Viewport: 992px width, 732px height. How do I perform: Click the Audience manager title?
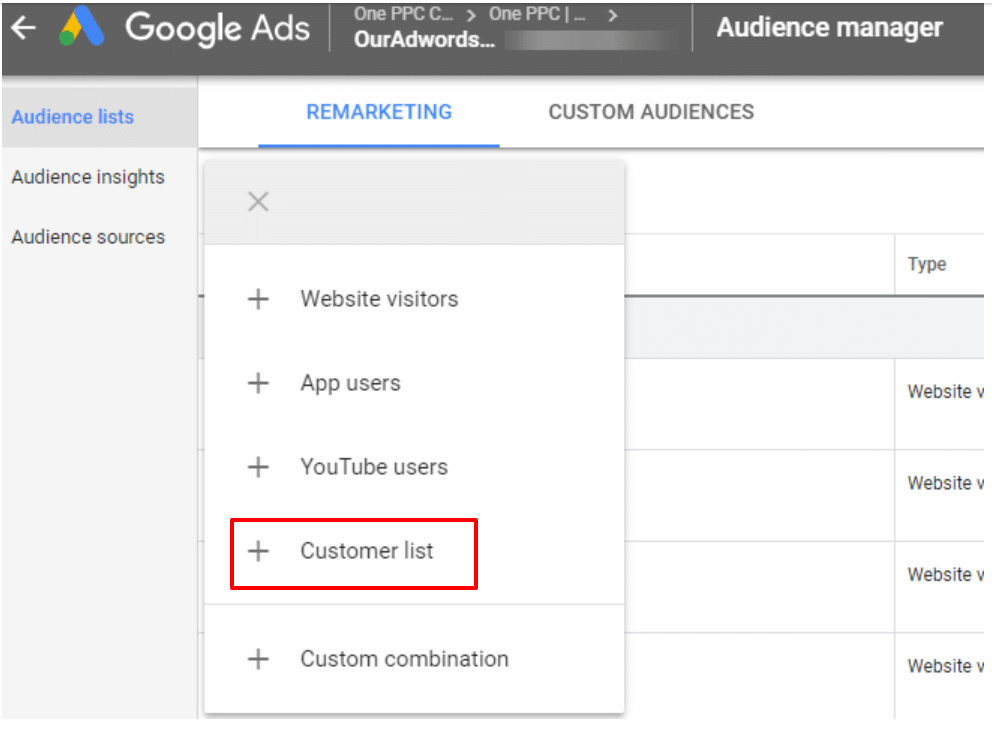click(829, 27)
